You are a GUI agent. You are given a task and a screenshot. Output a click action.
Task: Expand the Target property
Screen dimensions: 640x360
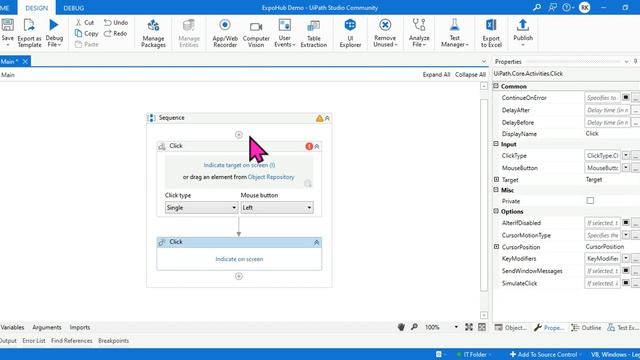pos(496,180)
